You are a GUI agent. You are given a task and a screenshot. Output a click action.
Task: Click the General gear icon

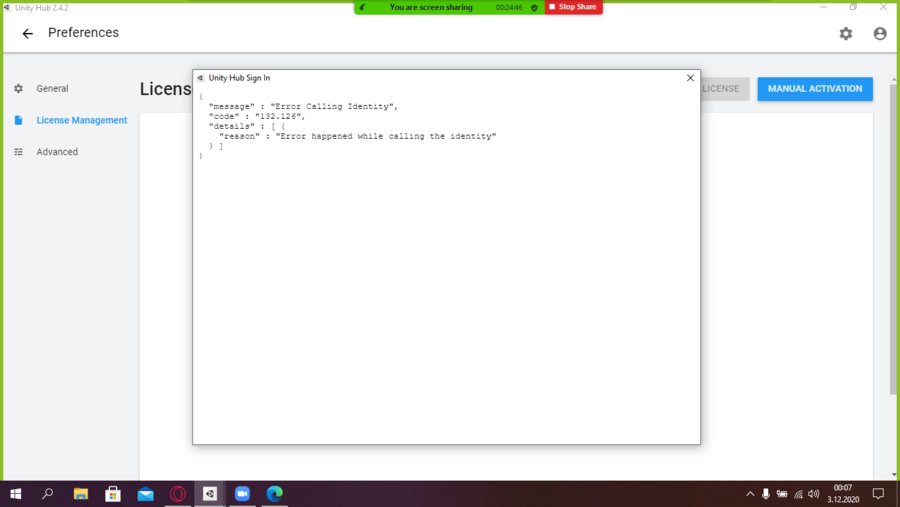point(18,88)
